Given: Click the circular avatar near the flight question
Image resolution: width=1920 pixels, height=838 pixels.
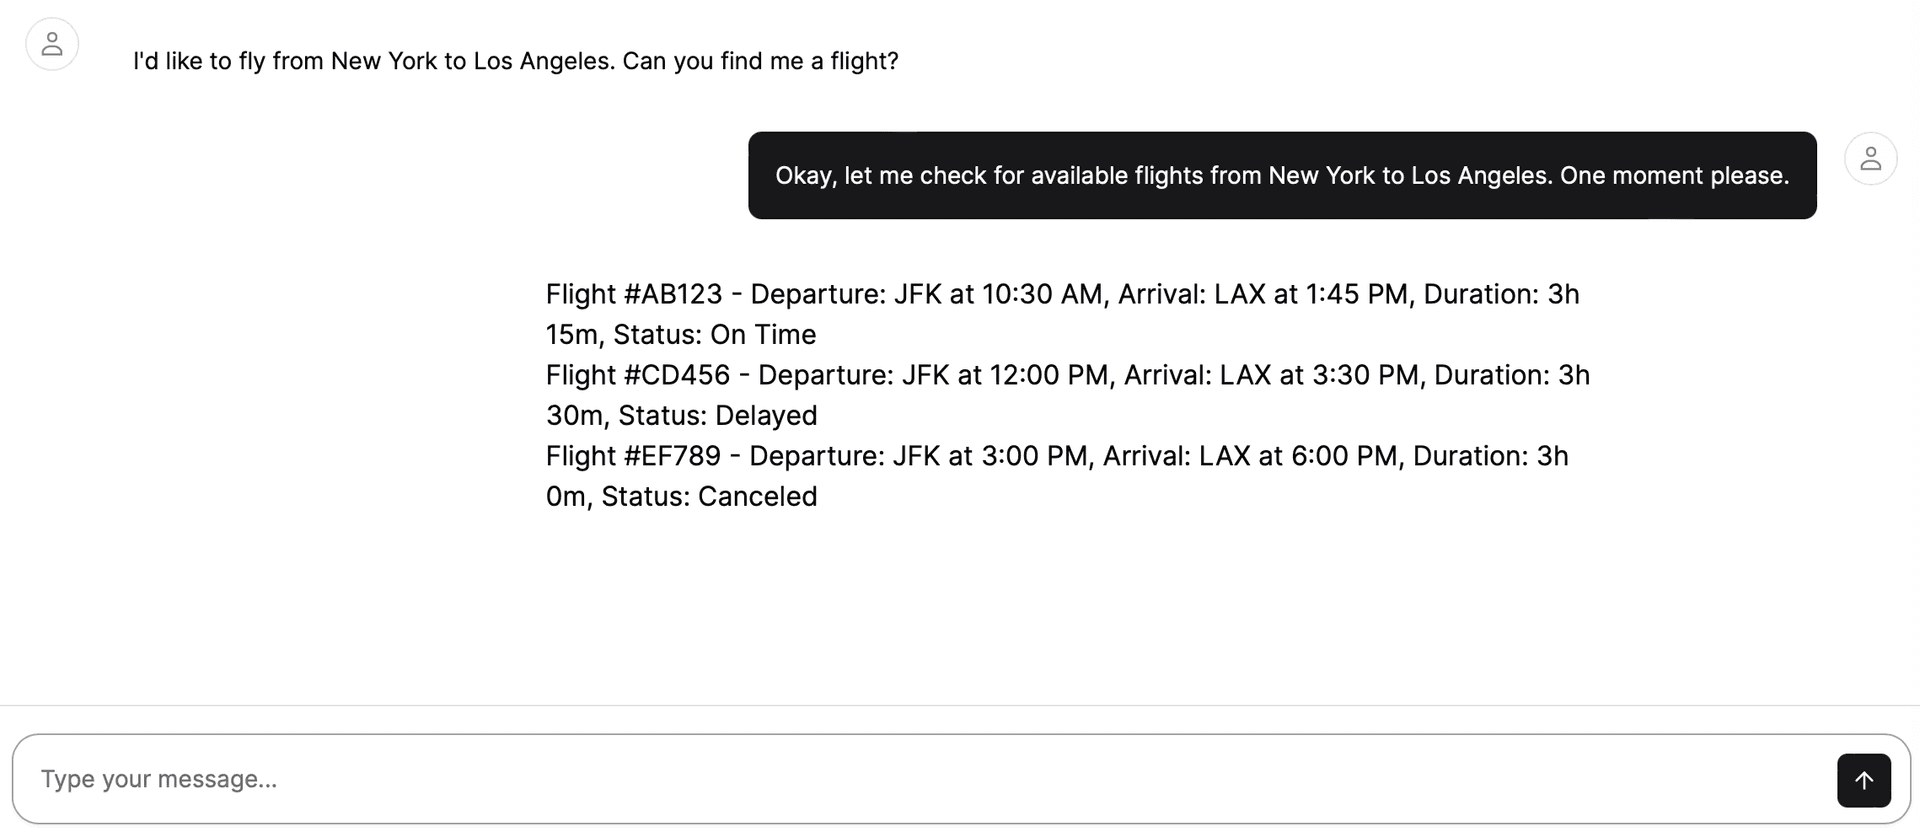Looking at the screenshot, I should click(52, 44).
